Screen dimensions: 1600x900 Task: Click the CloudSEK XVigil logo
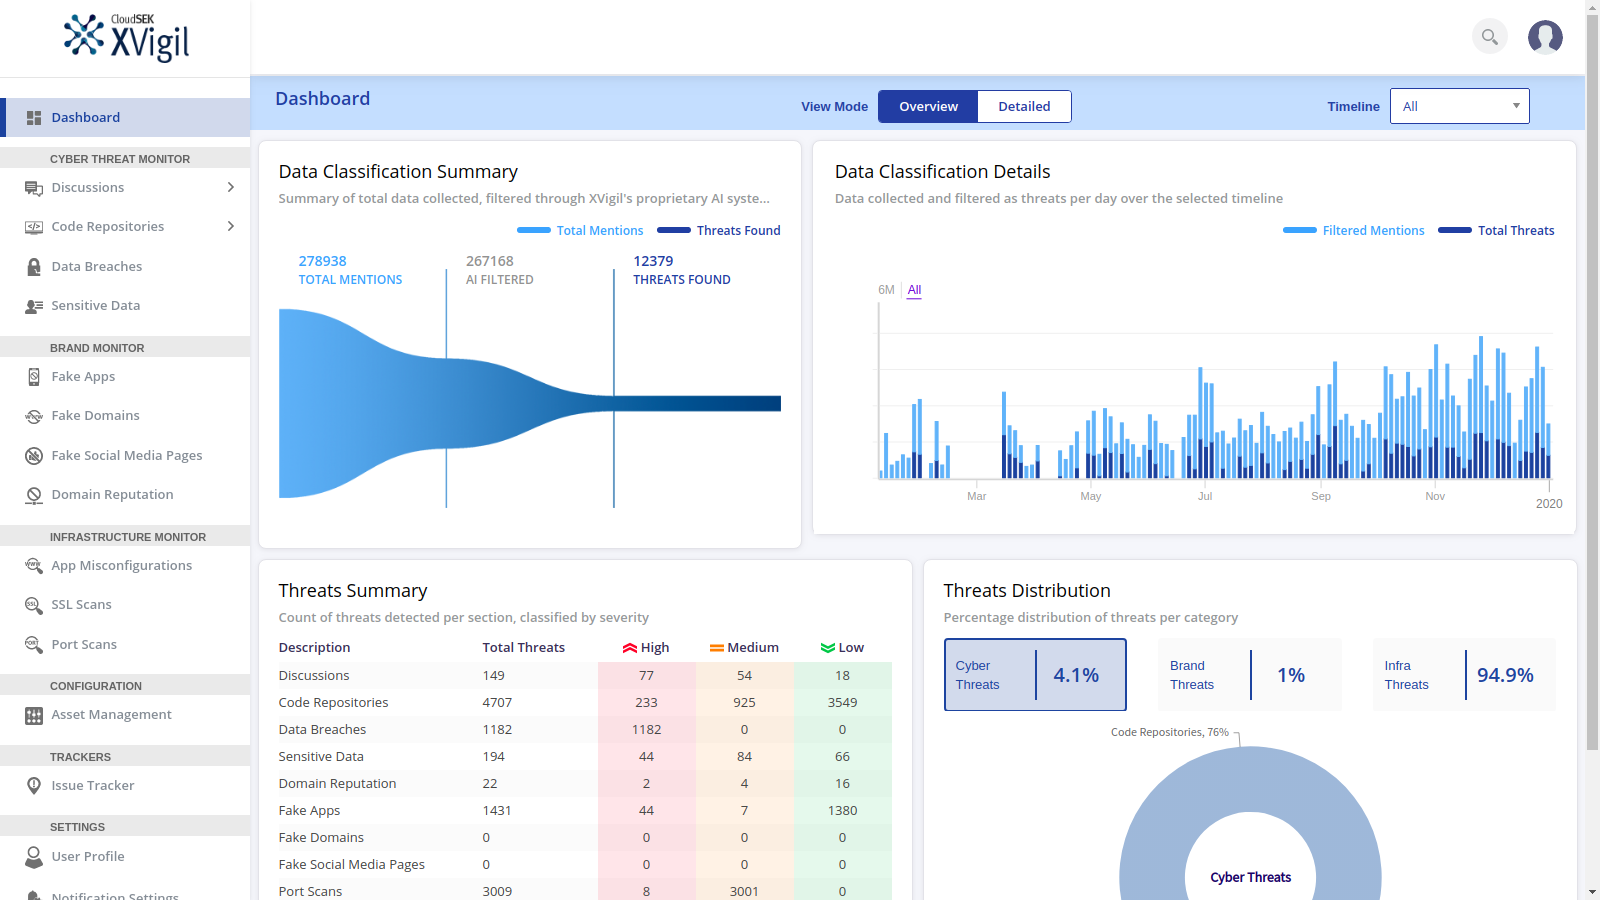pyautogui.click(x=126, y=37)
